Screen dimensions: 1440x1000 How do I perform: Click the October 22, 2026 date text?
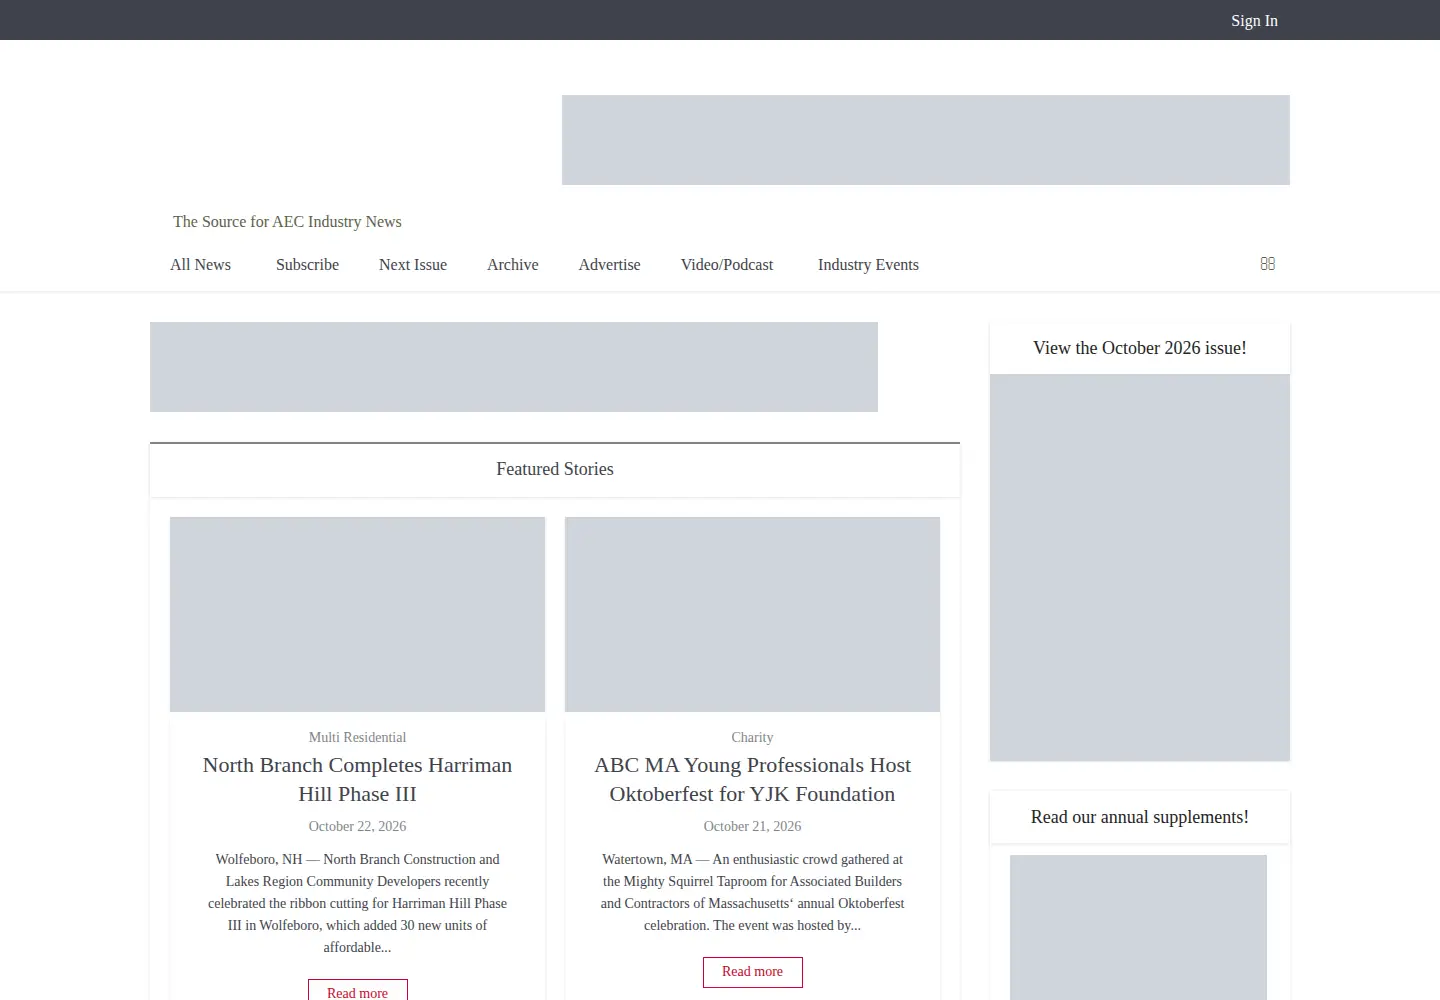(x=357, y=827)
